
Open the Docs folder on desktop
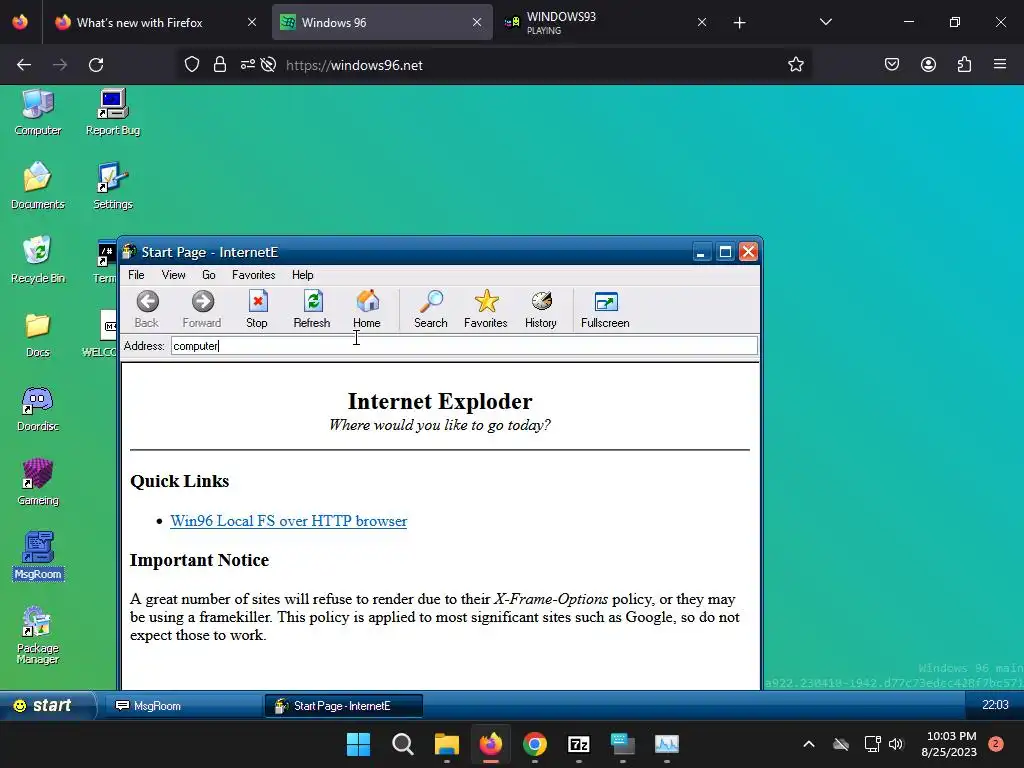pos(38,335)
